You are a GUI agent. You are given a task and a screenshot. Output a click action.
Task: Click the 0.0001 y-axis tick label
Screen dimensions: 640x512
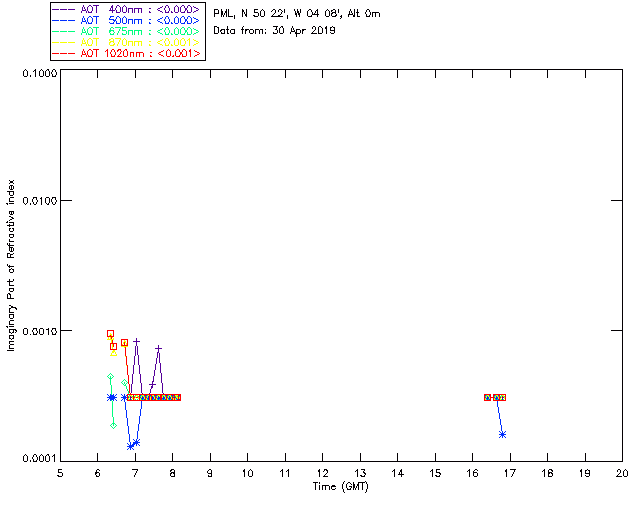pos(40,459)
